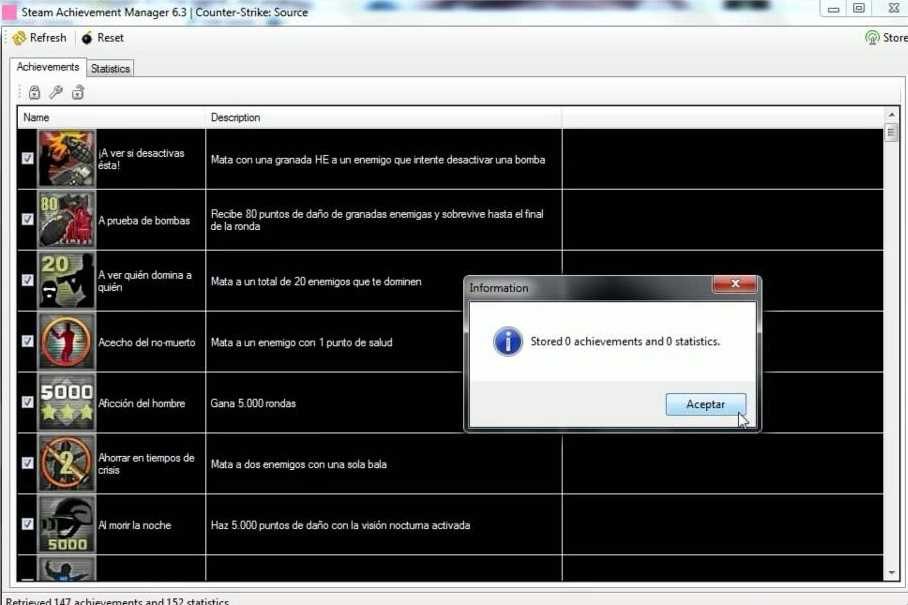Image resolution: width=908 pixels, height=605 pixels.
Task: Uncheck the '¡A ver si desactivas ésta!' checkbox
Action: point(28,159)
